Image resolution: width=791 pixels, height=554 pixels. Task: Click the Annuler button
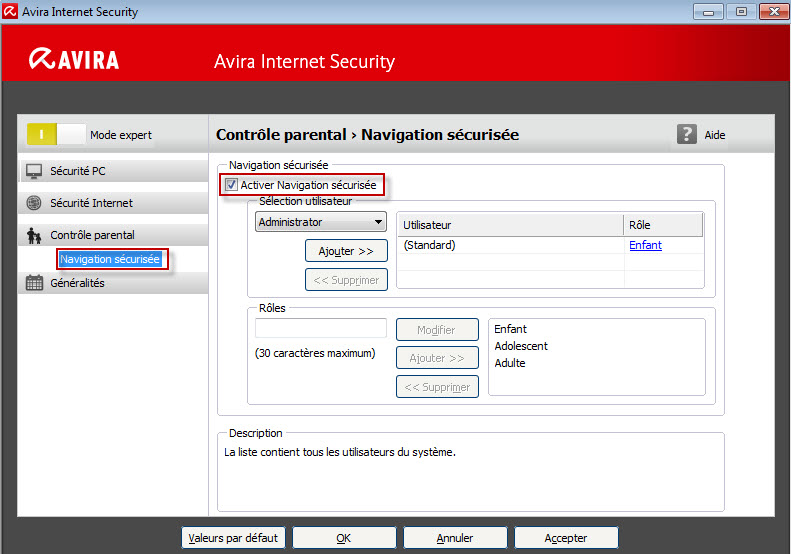coord(455,538)
